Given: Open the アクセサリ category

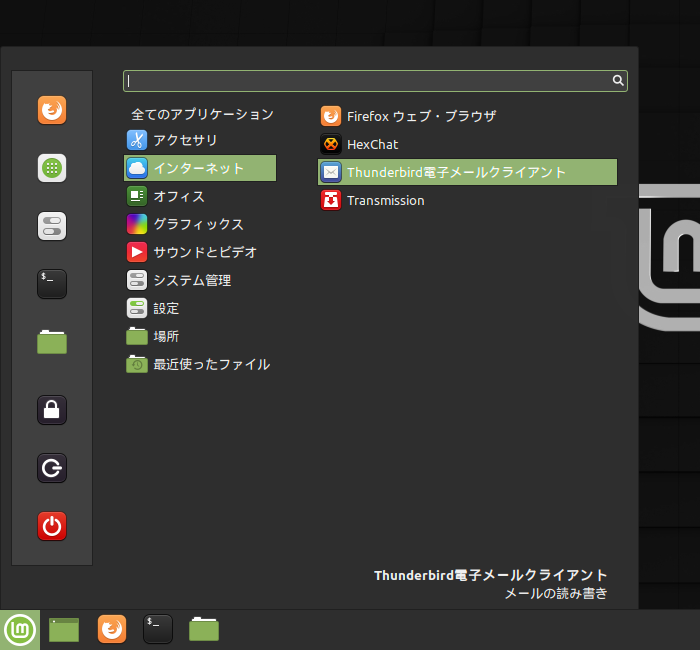Looking at the screenshot, I should [200, 140].
